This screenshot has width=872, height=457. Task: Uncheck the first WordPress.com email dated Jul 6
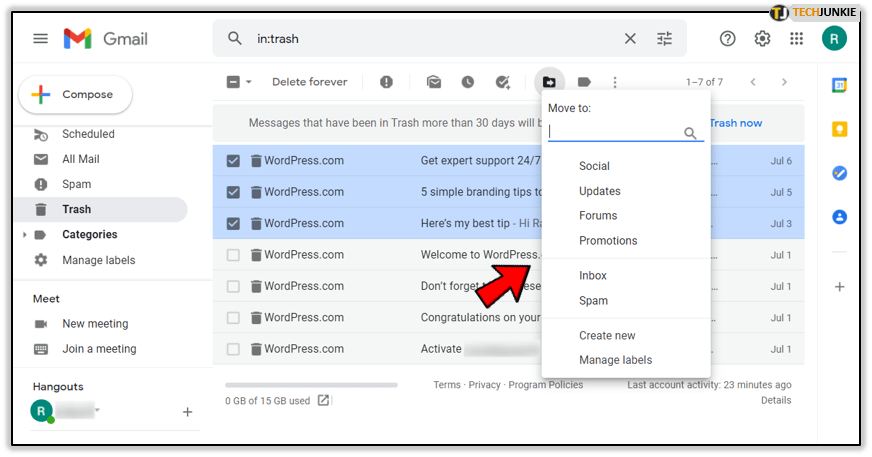click(x=233, y=161)
